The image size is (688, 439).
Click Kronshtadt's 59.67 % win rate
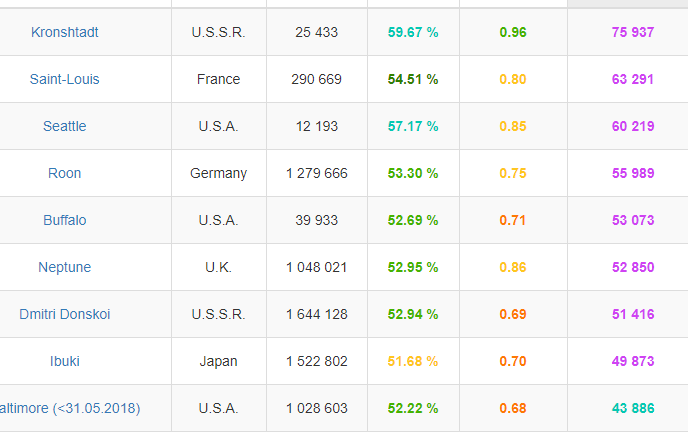(413, 32)
